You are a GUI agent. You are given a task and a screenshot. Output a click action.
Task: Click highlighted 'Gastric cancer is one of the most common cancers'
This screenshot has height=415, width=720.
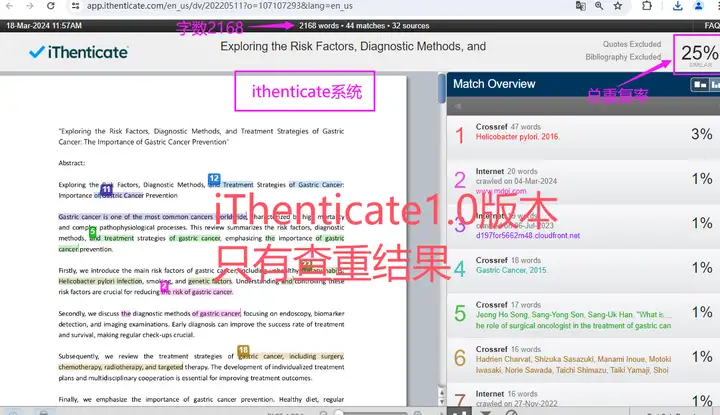pos(136,217)
